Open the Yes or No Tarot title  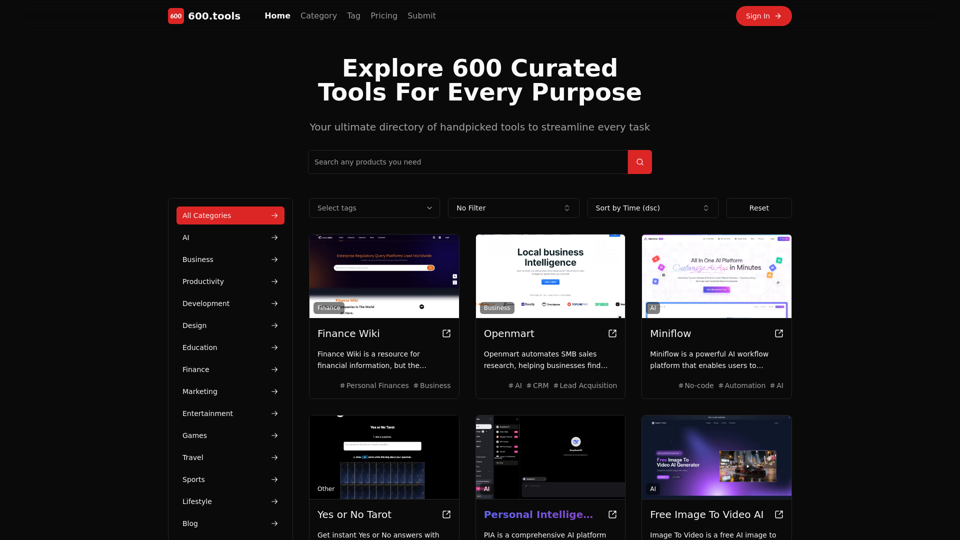(x=354, y=515)
